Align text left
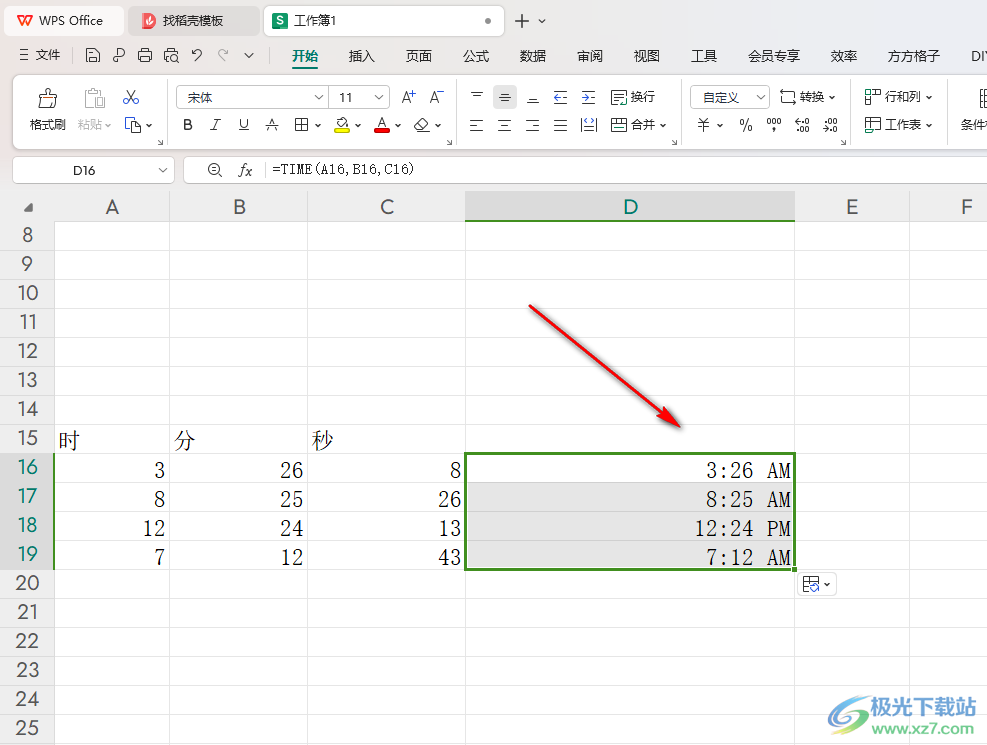Image resolution: width=987 pixels, height=745 pixels. pos(477,125)
